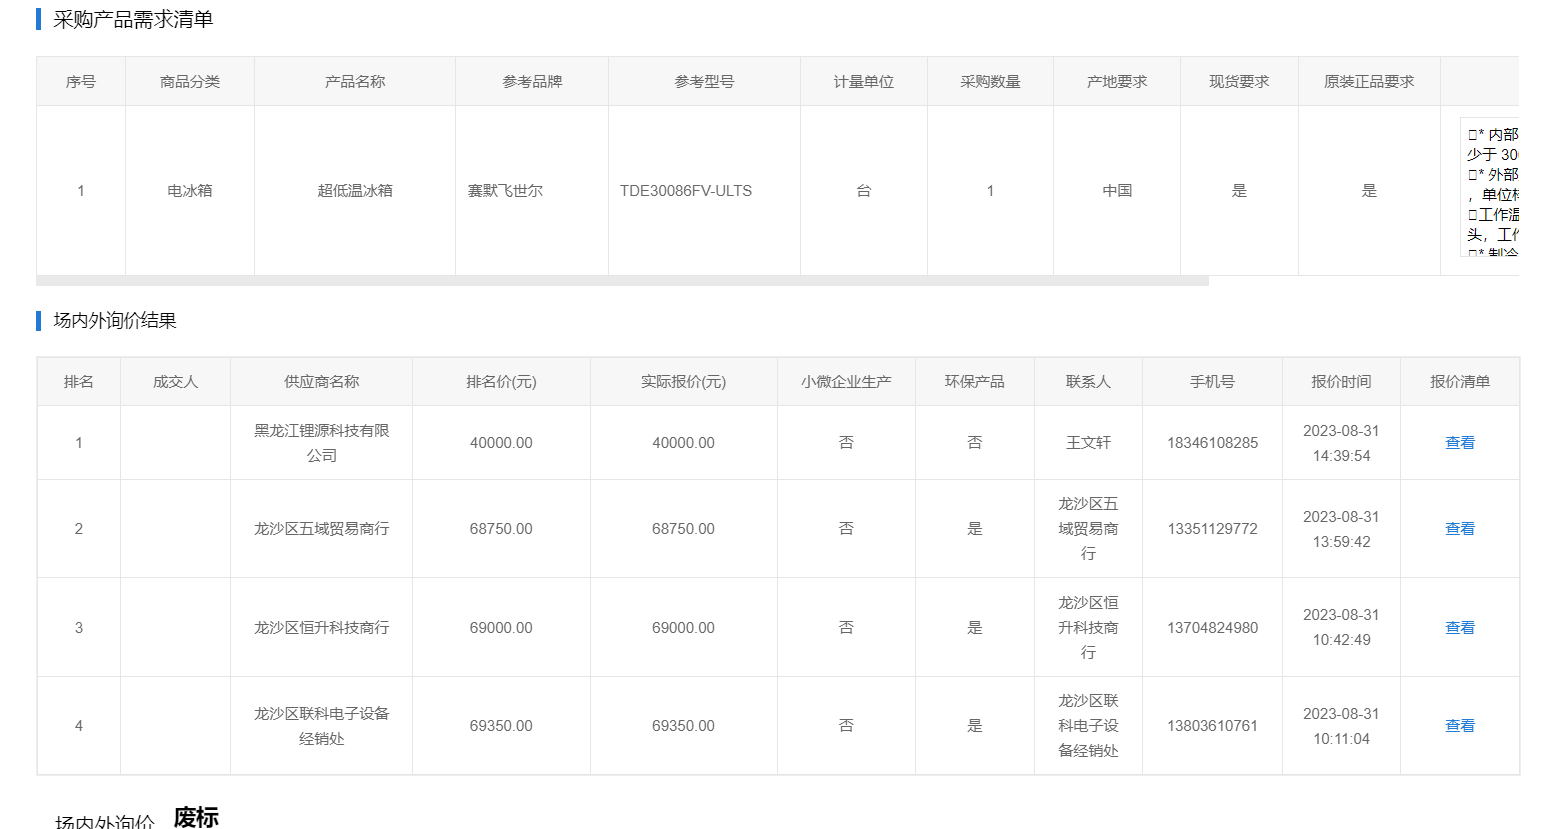View quote list for 龙沙区联科电子设备经销处
The height and width of the screenshot is (829, 1554).
[1459, 726]
